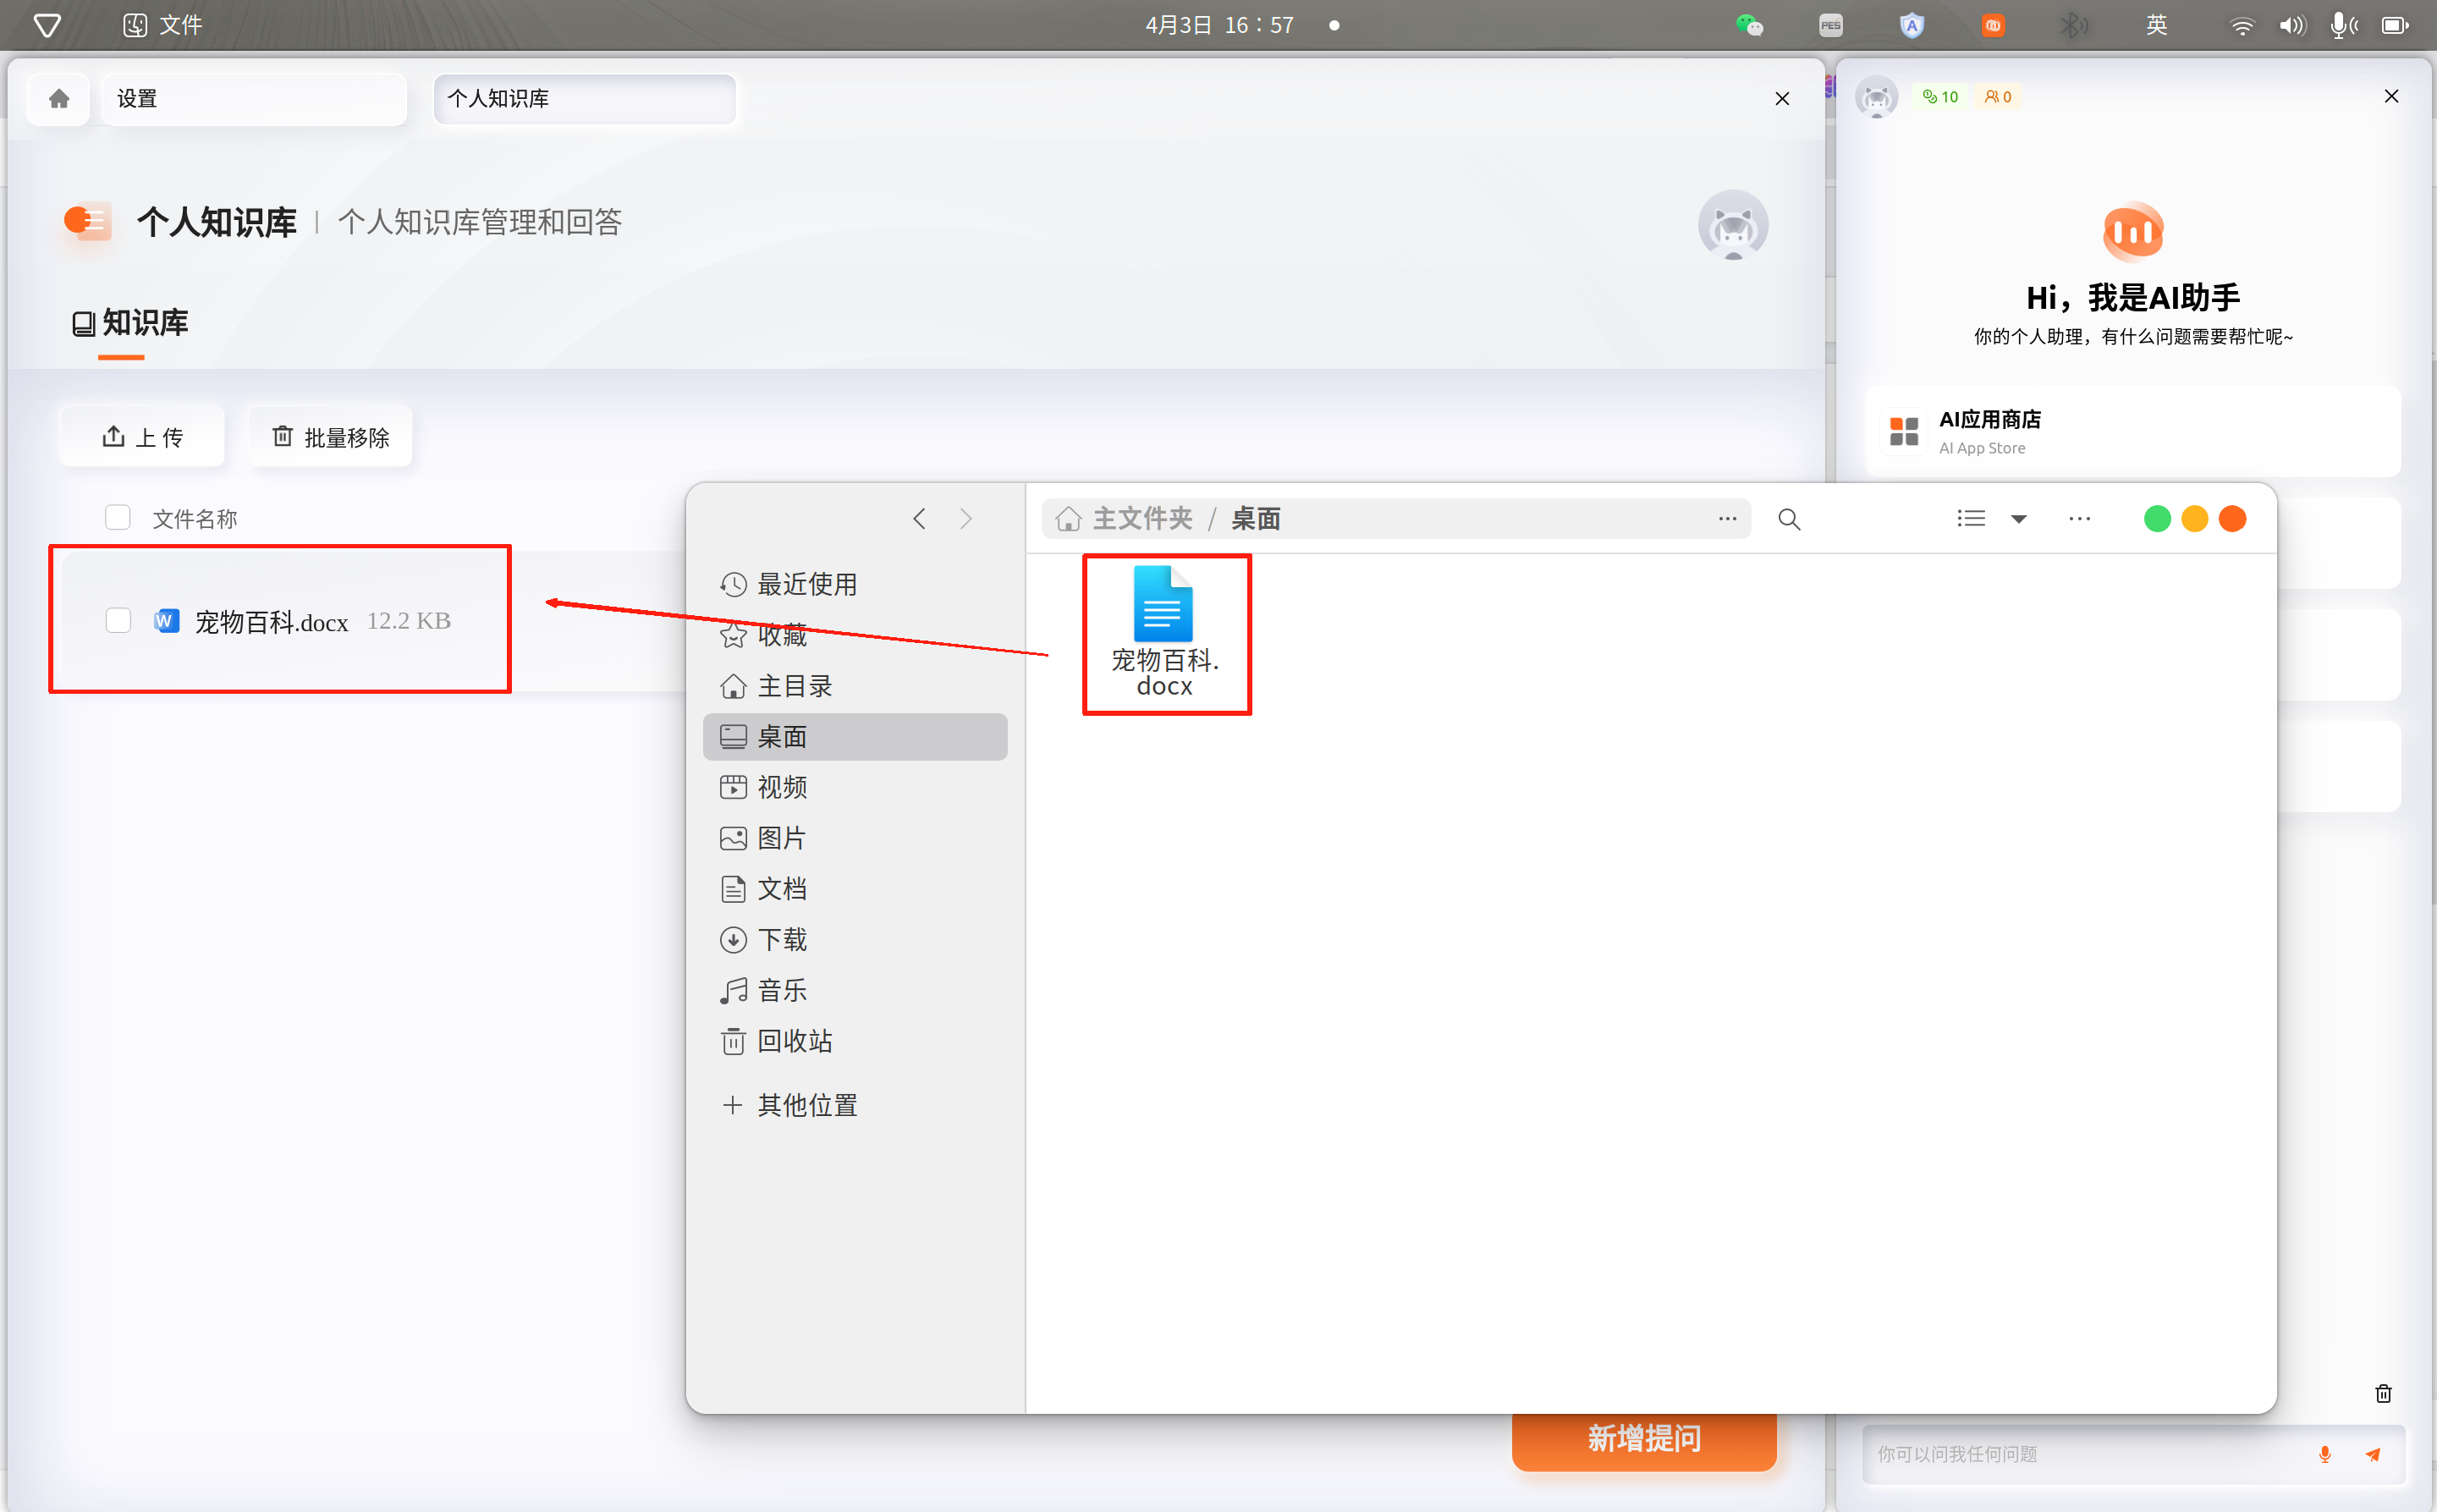
Task: Click the send arrow icon in chat
Action: point(2373,1454)
